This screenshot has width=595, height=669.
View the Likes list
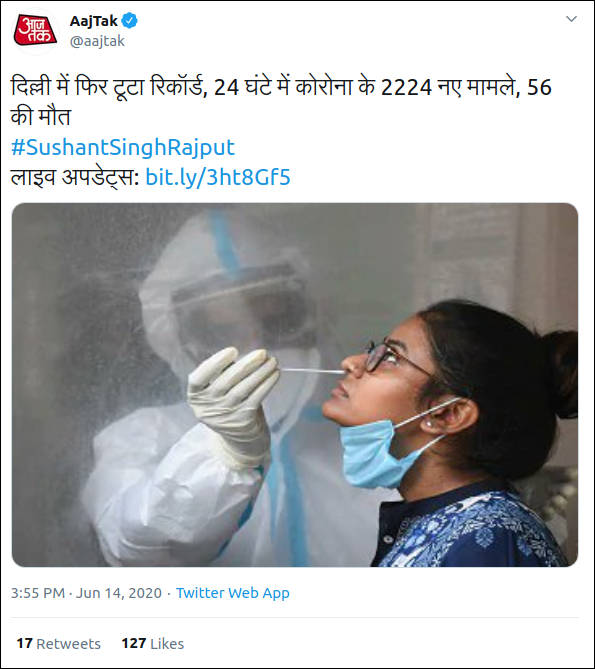[x=153, y=643]
